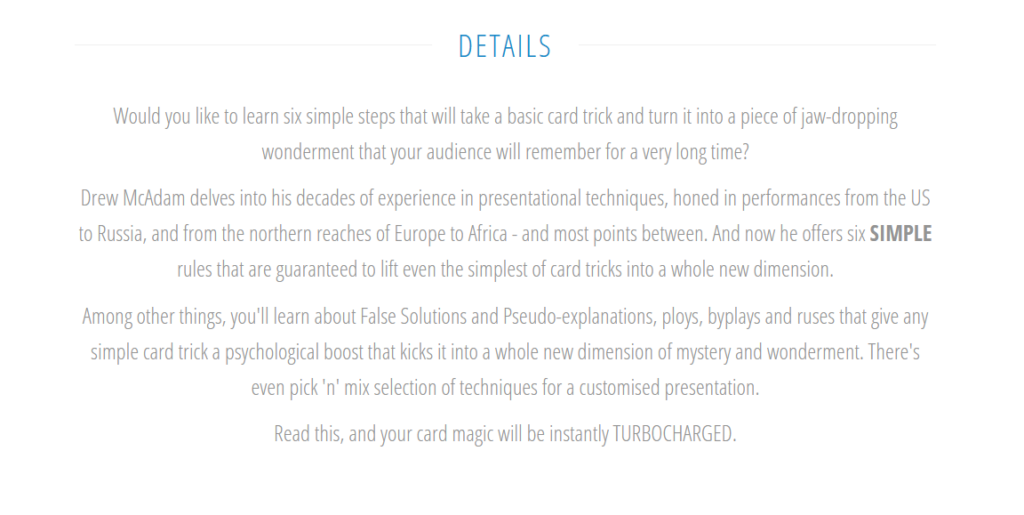The height and width of the screenshot is (515, 1024).
Task: Click the line starting 'rules that are guaranteed'
Action: [x=505, y=270]
